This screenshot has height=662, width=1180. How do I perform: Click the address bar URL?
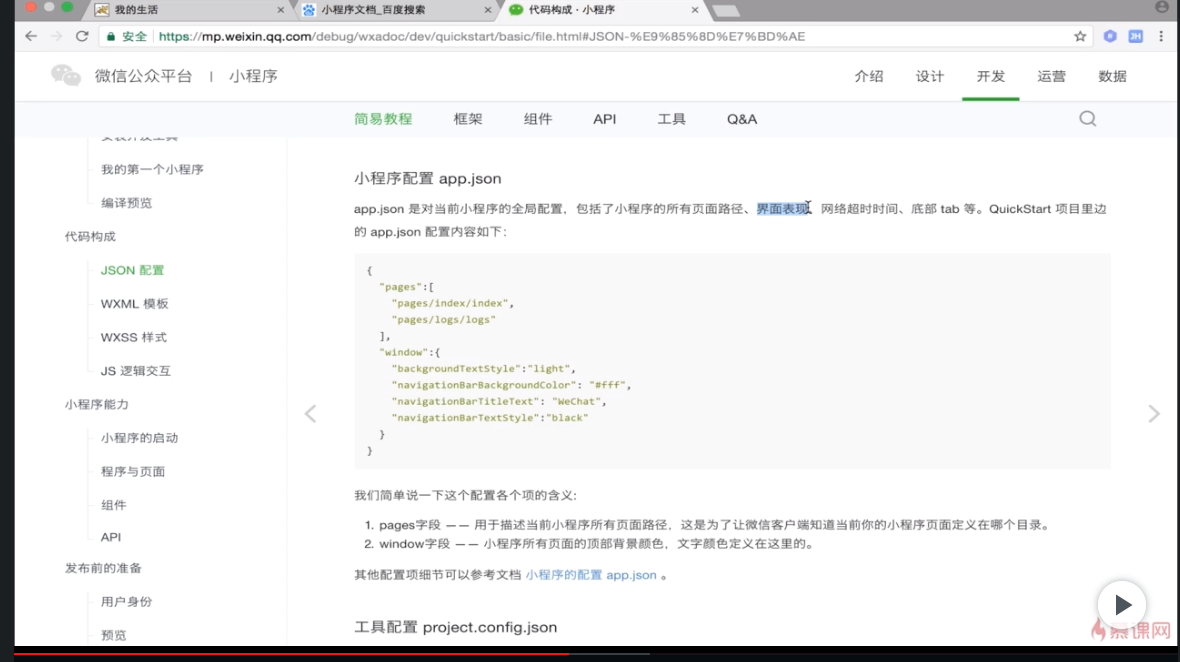(482, 36)
